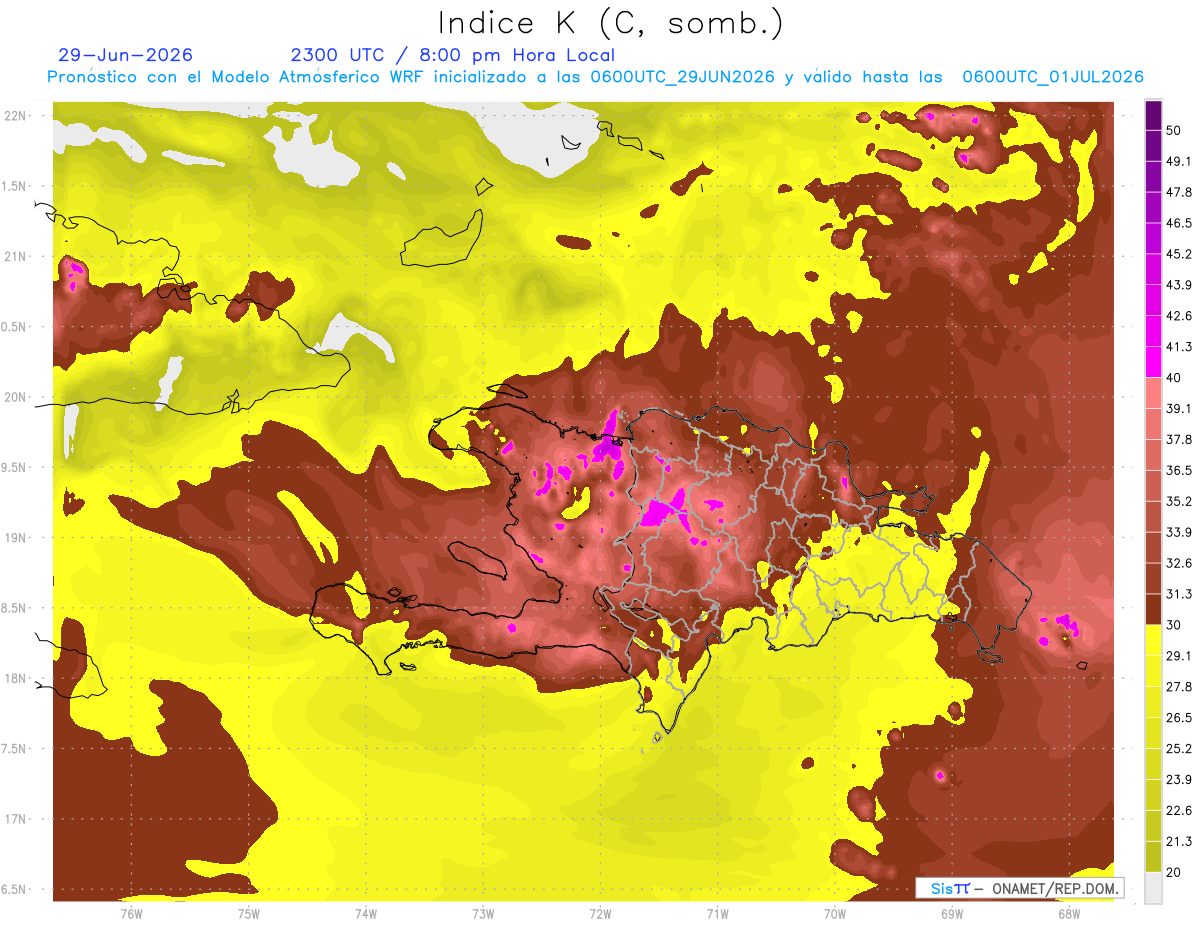The width and height of the screenshot is (1200, 927).
Task: Click the legend value "37.8"
Action: click(1179, 439)
